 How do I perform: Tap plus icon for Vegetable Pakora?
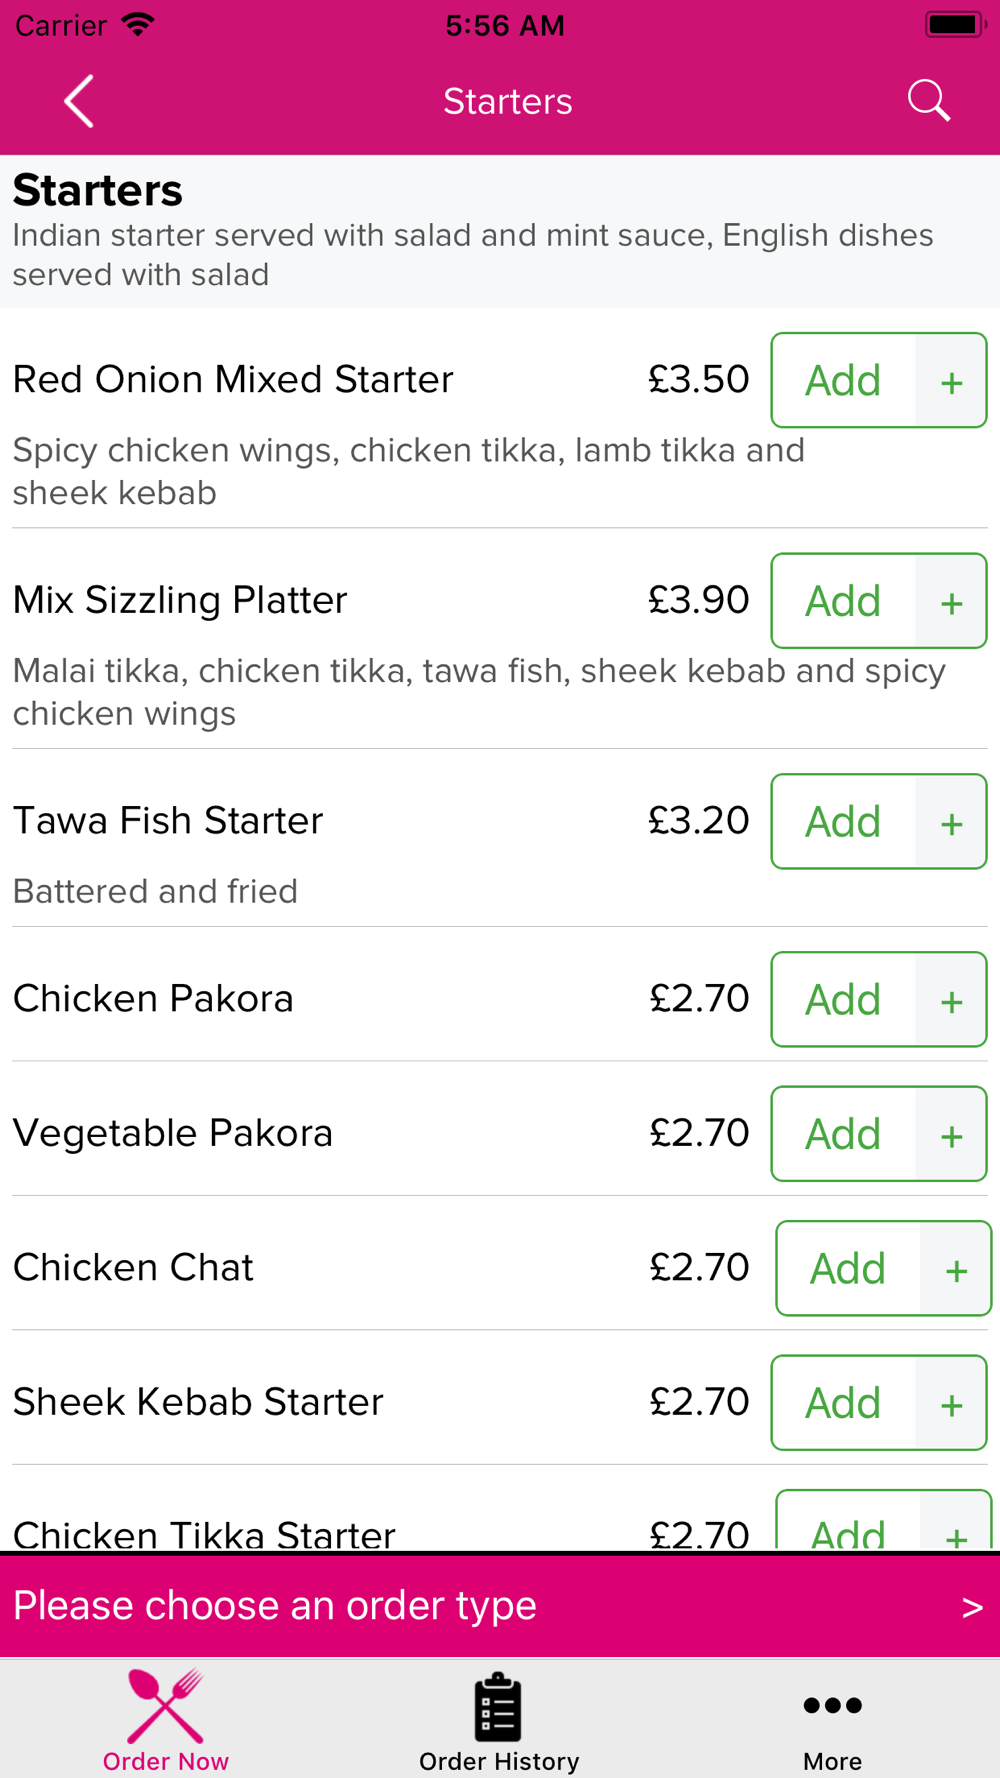951,1134
